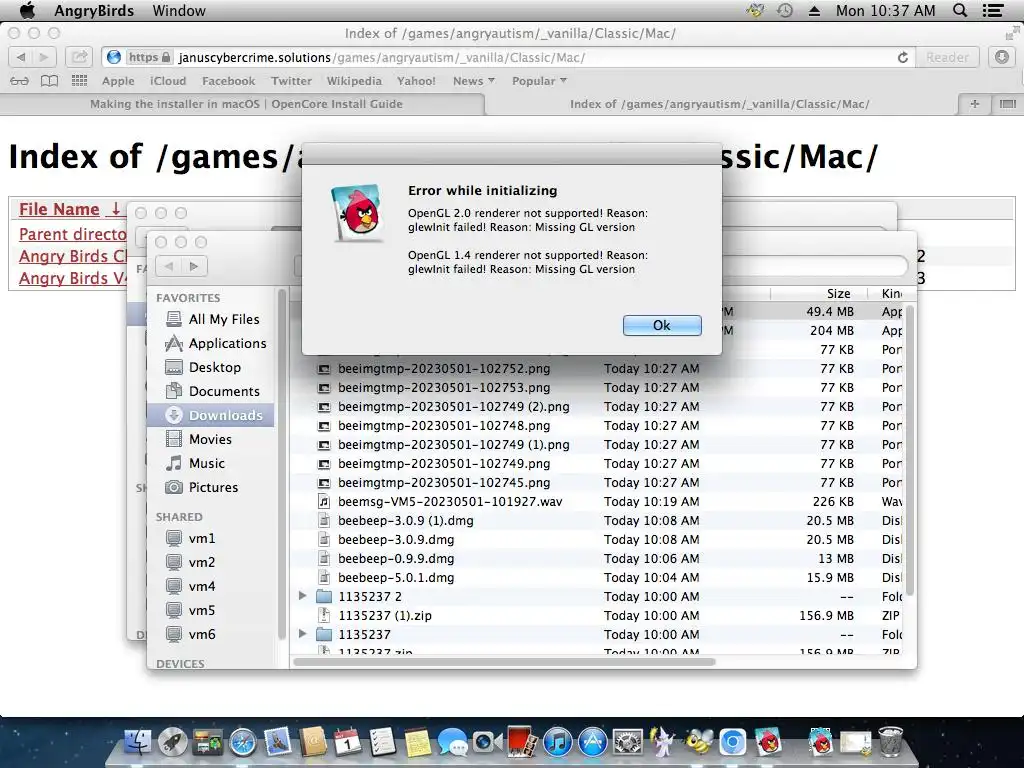Image resolution: width=1024 pixels, height=768 pixels.
Task: Open iTunes music note icon in dock
Action: click(558, 743)
